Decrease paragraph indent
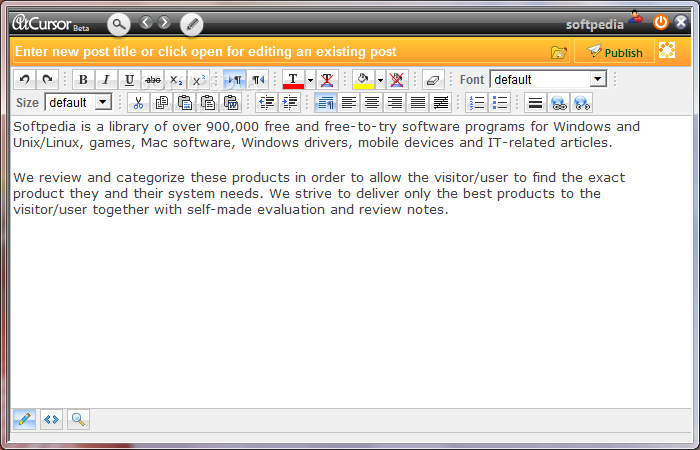700x450 pixels. pyautogui.click(x=267, y=103)
